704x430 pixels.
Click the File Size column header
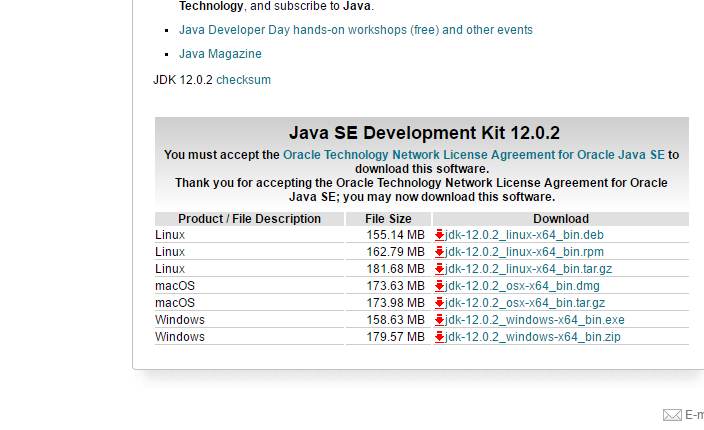point(388,219)
